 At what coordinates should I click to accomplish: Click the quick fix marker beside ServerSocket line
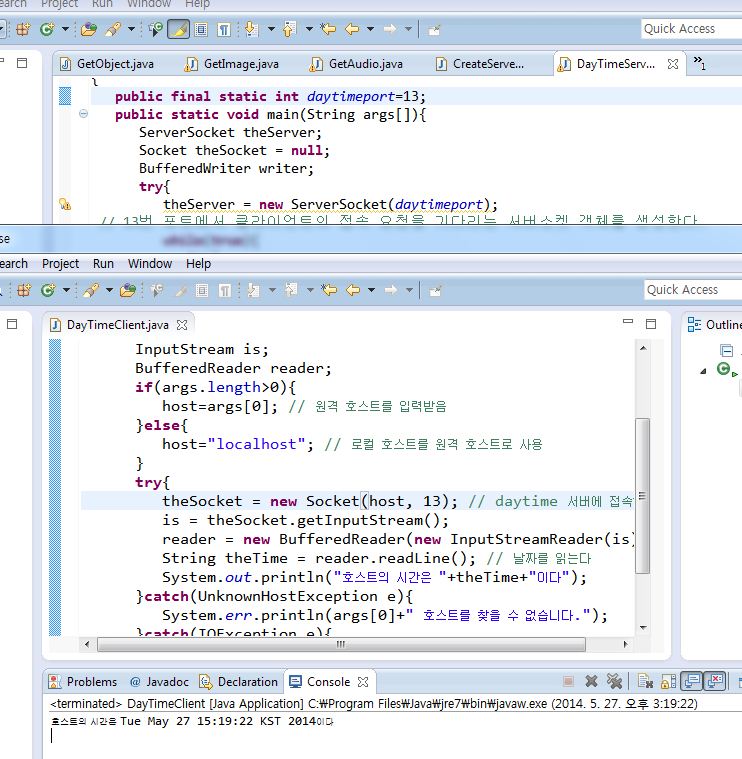point(65,205)
